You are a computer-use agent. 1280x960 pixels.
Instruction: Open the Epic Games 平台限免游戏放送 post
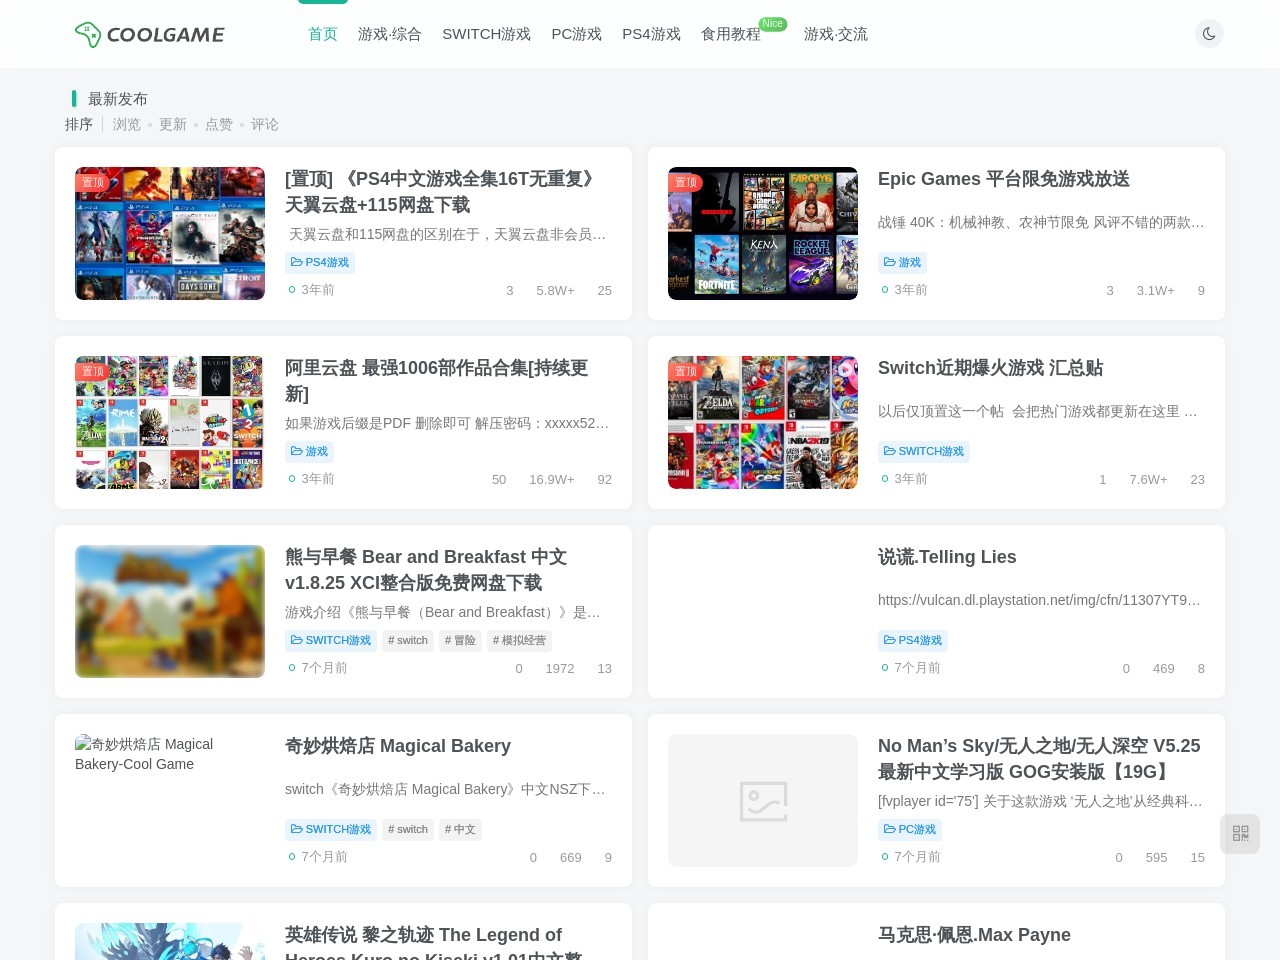(x=1004, y=179)
